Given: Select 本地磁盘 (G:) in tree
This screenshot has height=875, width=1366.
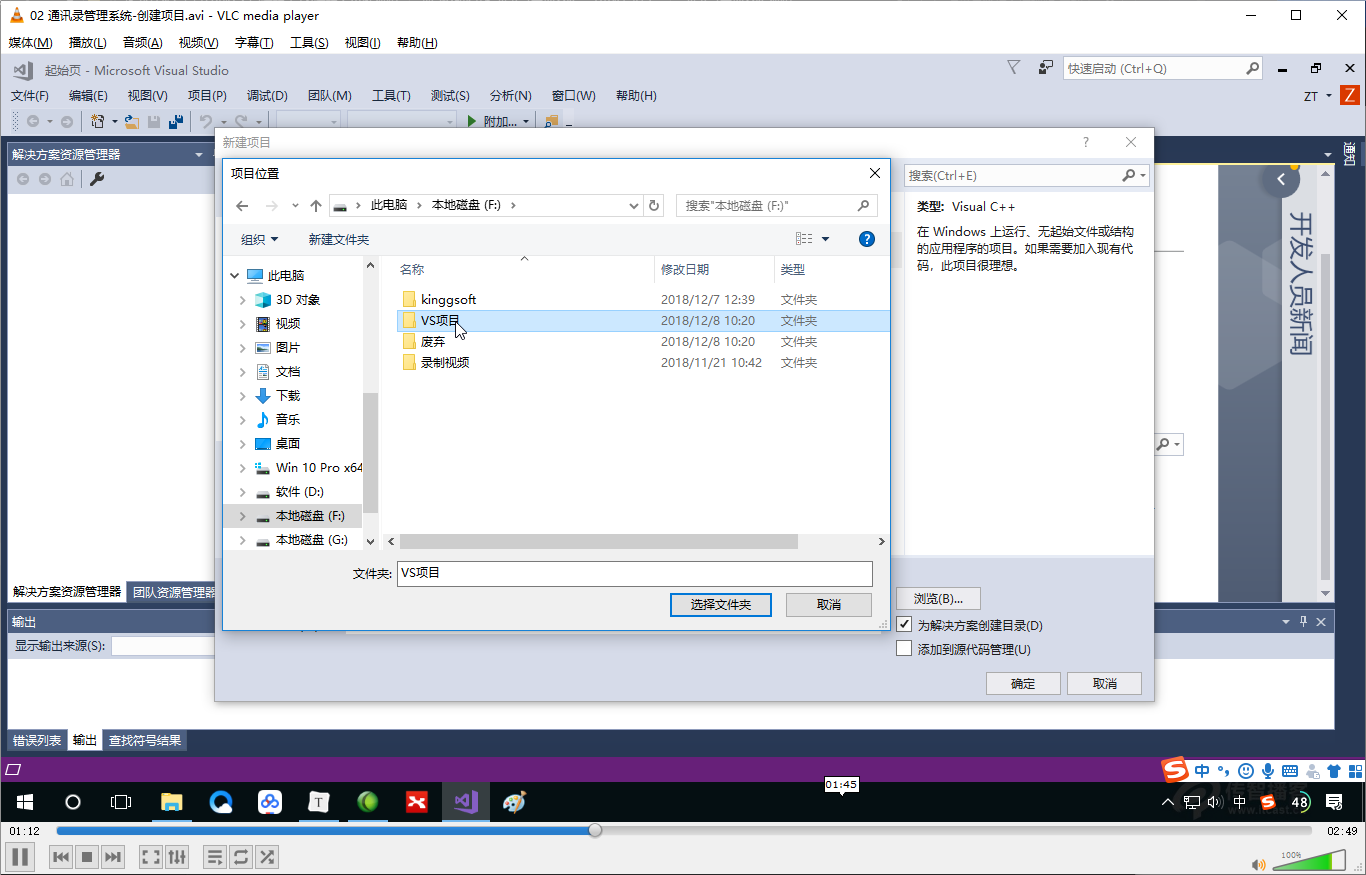Looking at the screenshot, I should [x=311, y=540].
